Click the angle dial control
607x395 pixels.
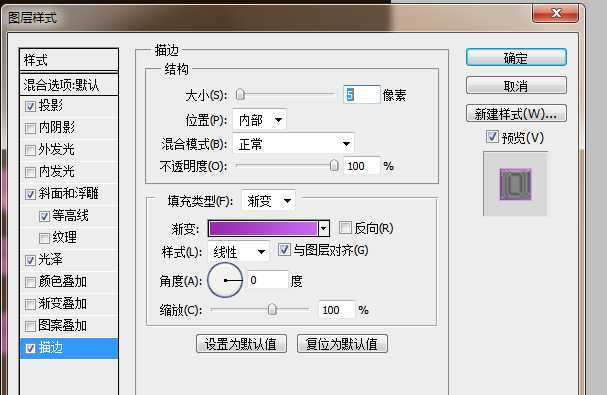point(225,280)
